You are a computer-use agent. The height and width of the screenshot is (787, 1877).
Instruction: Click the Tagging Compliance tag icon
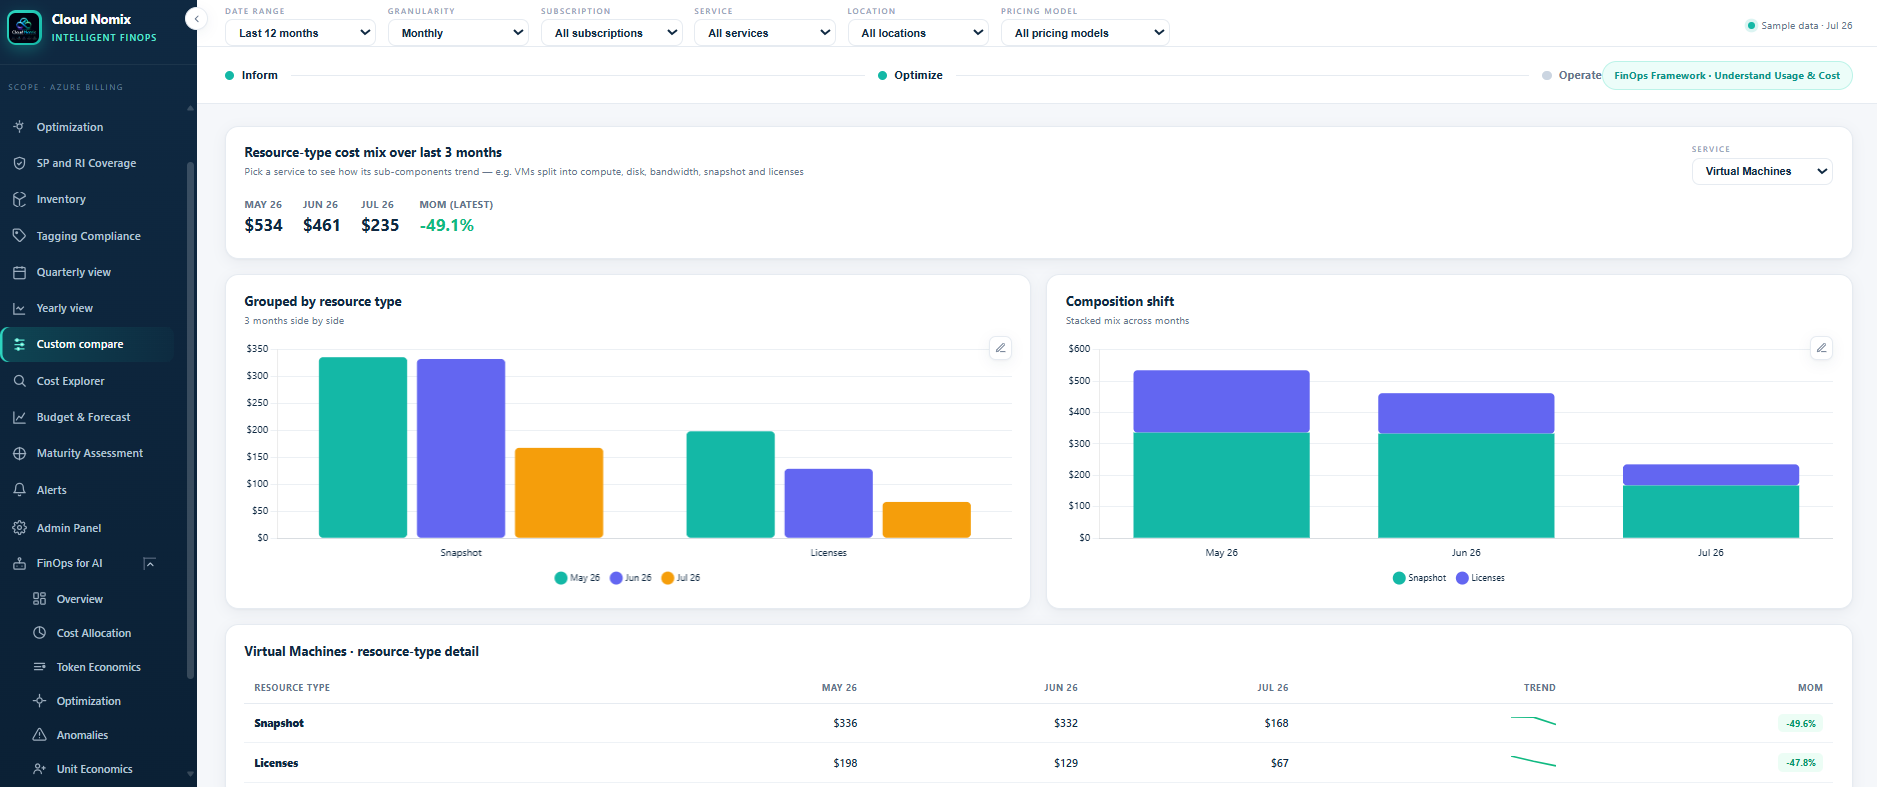19,236
